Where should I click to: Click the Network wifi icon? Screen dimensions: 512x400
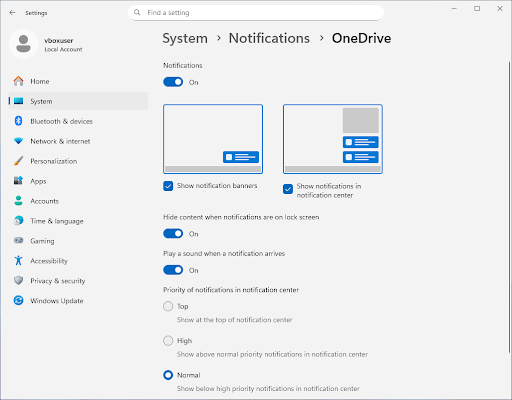[19, 141]
